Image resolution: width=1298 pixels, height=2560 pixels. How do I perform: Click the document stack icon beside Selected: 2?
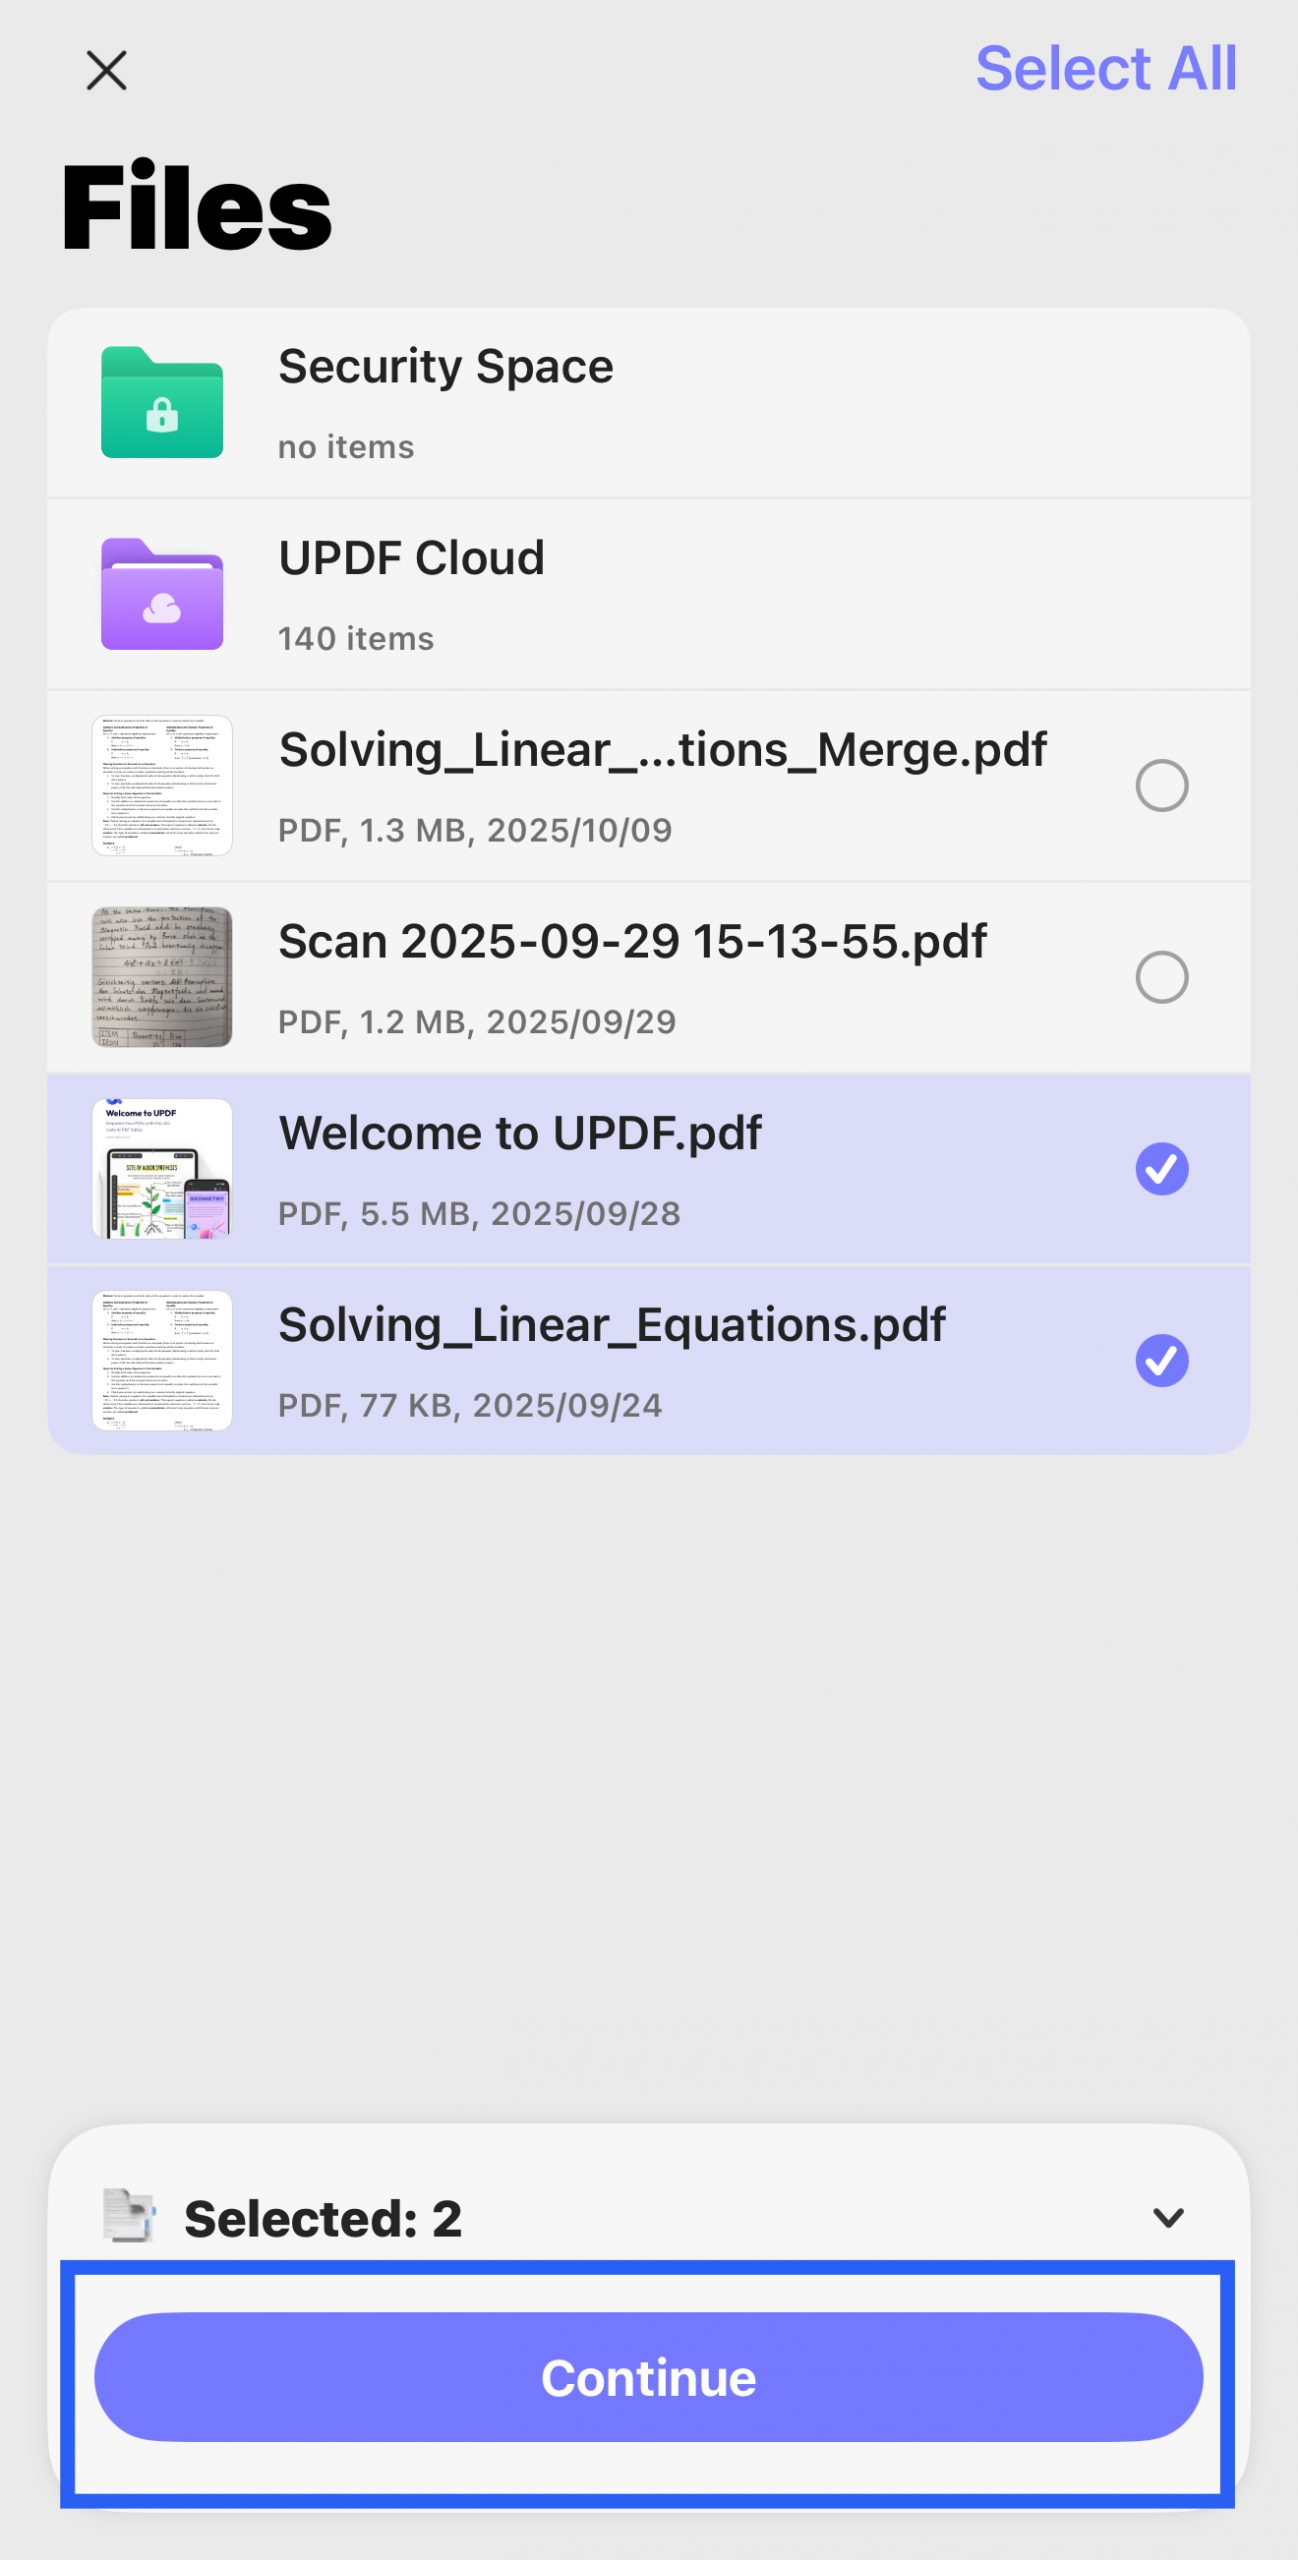coord(132,2215)
